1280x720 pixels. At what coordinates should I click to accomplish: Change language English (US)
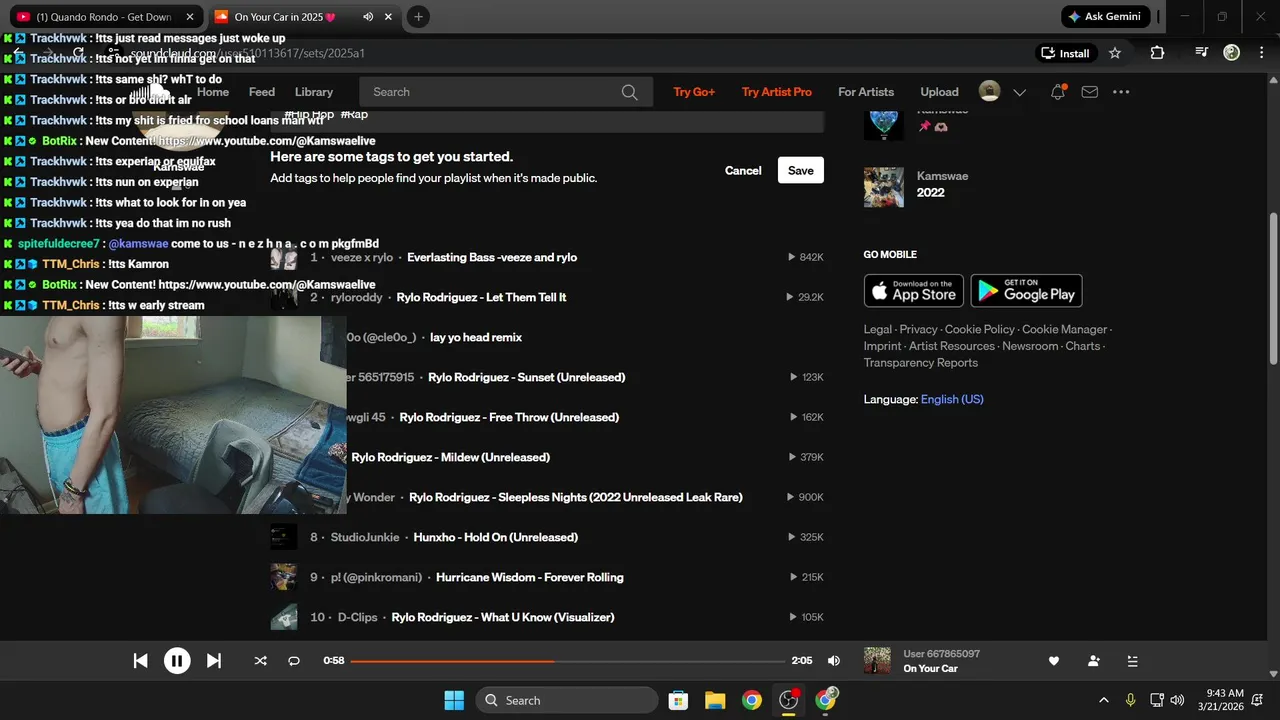pyautogui.click(x=952, y=399)
